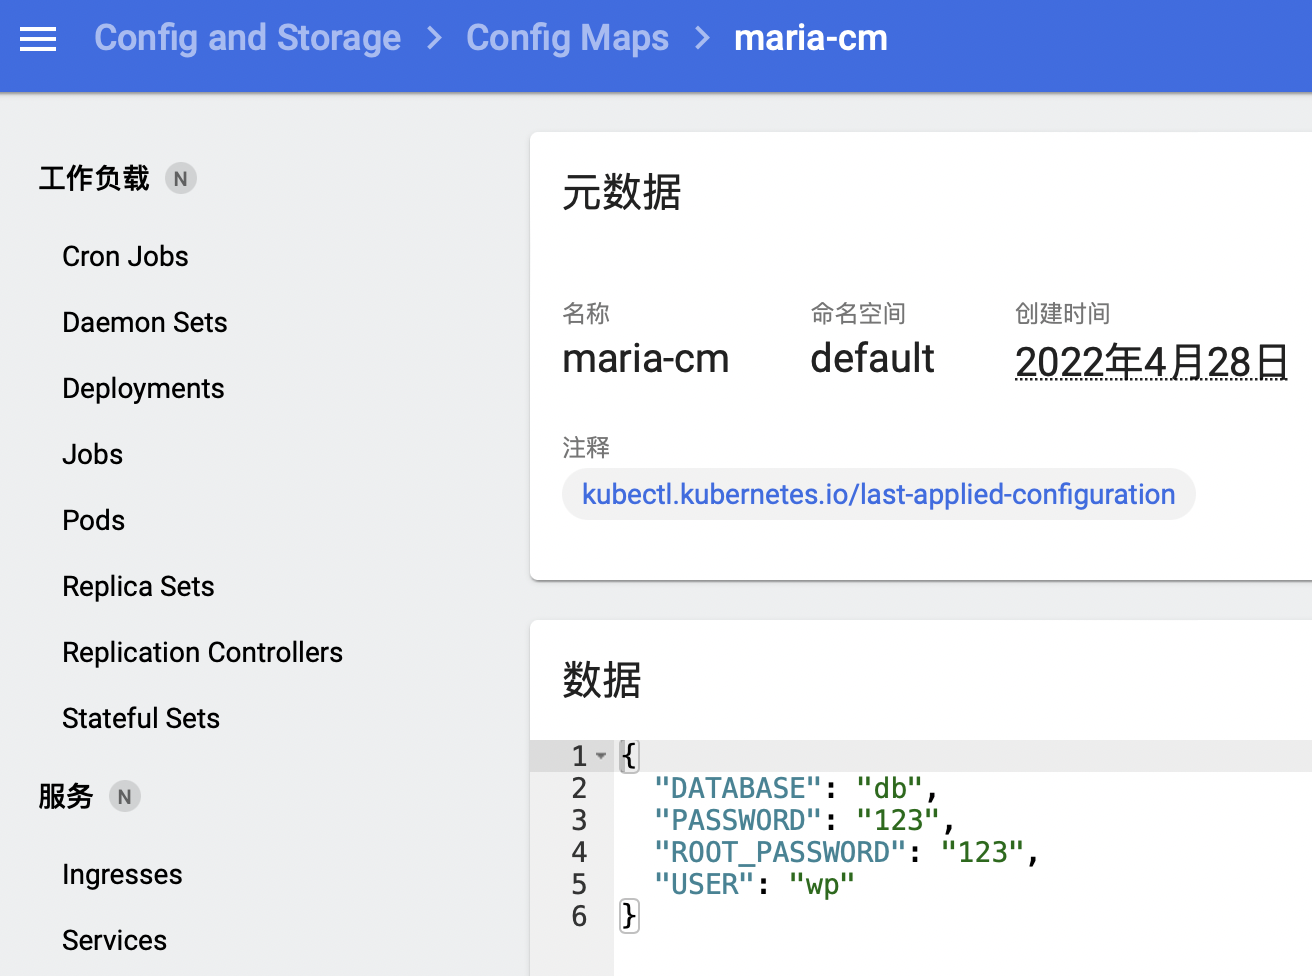1312x976 pixels.
Task: Open Stateful Sets list
Action: [140, 719]
